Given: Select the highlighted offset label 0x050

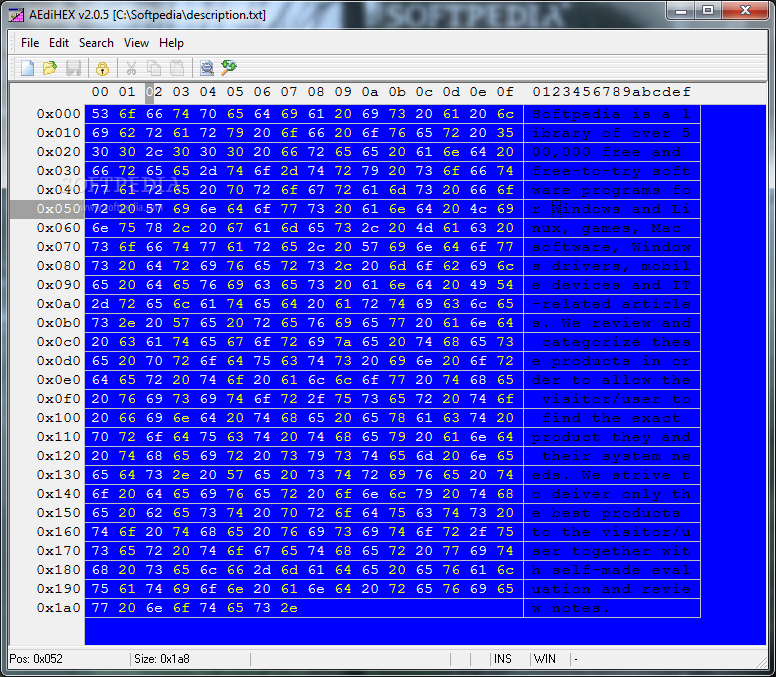Looking at the screenshot, I should coord(58,209).
